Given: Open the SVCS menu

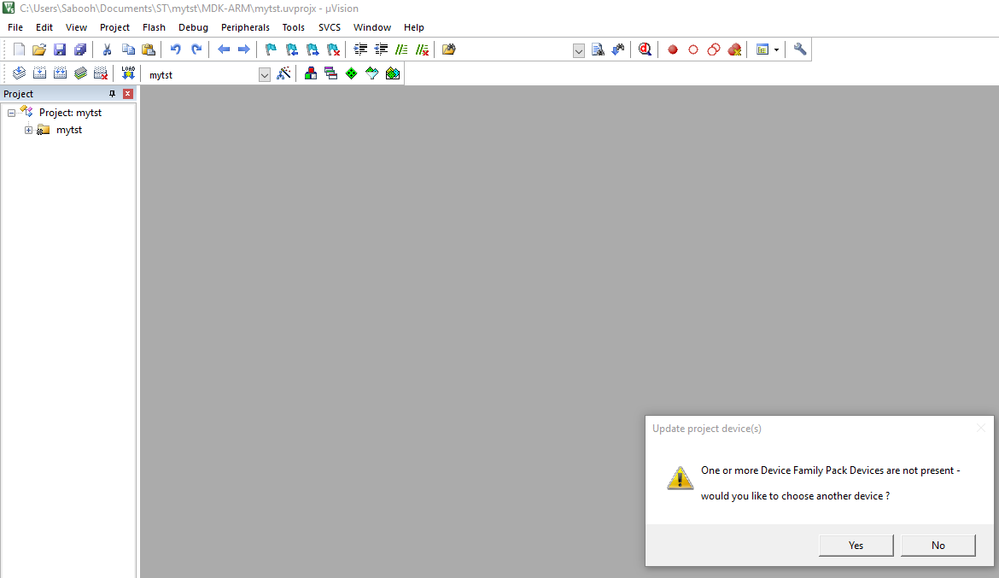Looking at the screenshot, I should click(329, 27).
